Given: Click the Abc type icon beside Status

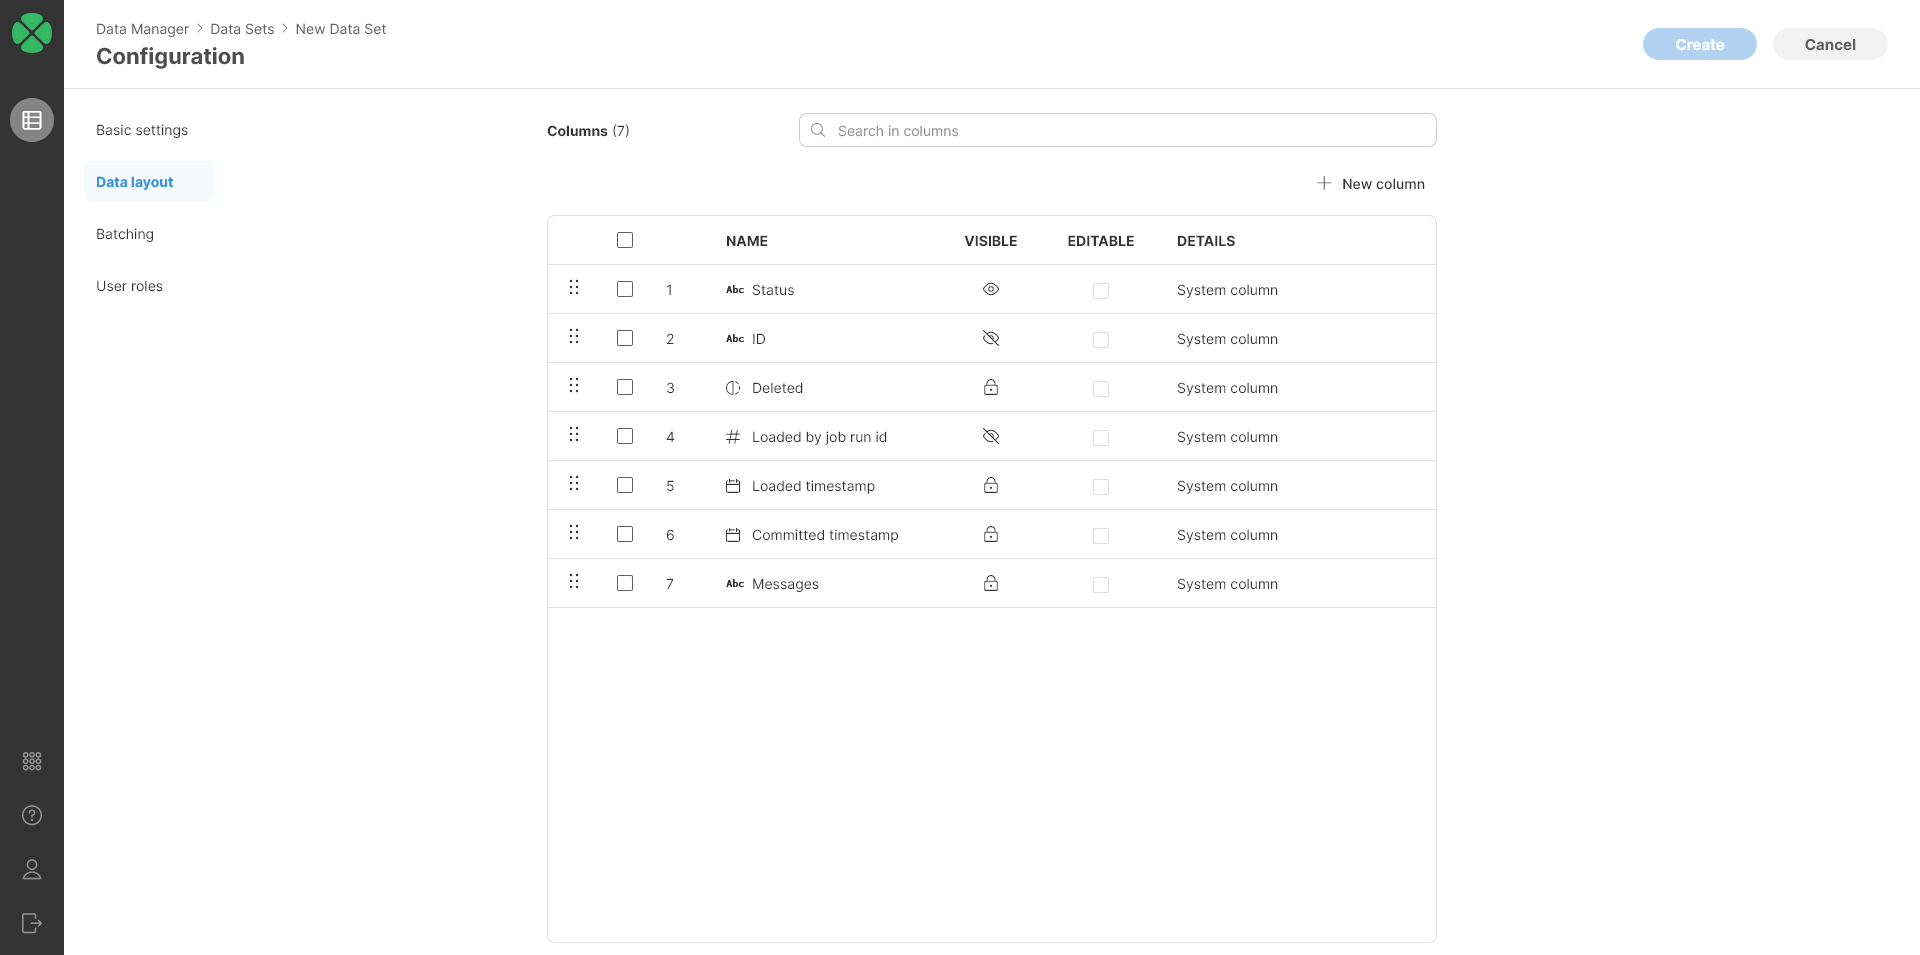Looking at the screenshot, I should (x=734, y=289).
